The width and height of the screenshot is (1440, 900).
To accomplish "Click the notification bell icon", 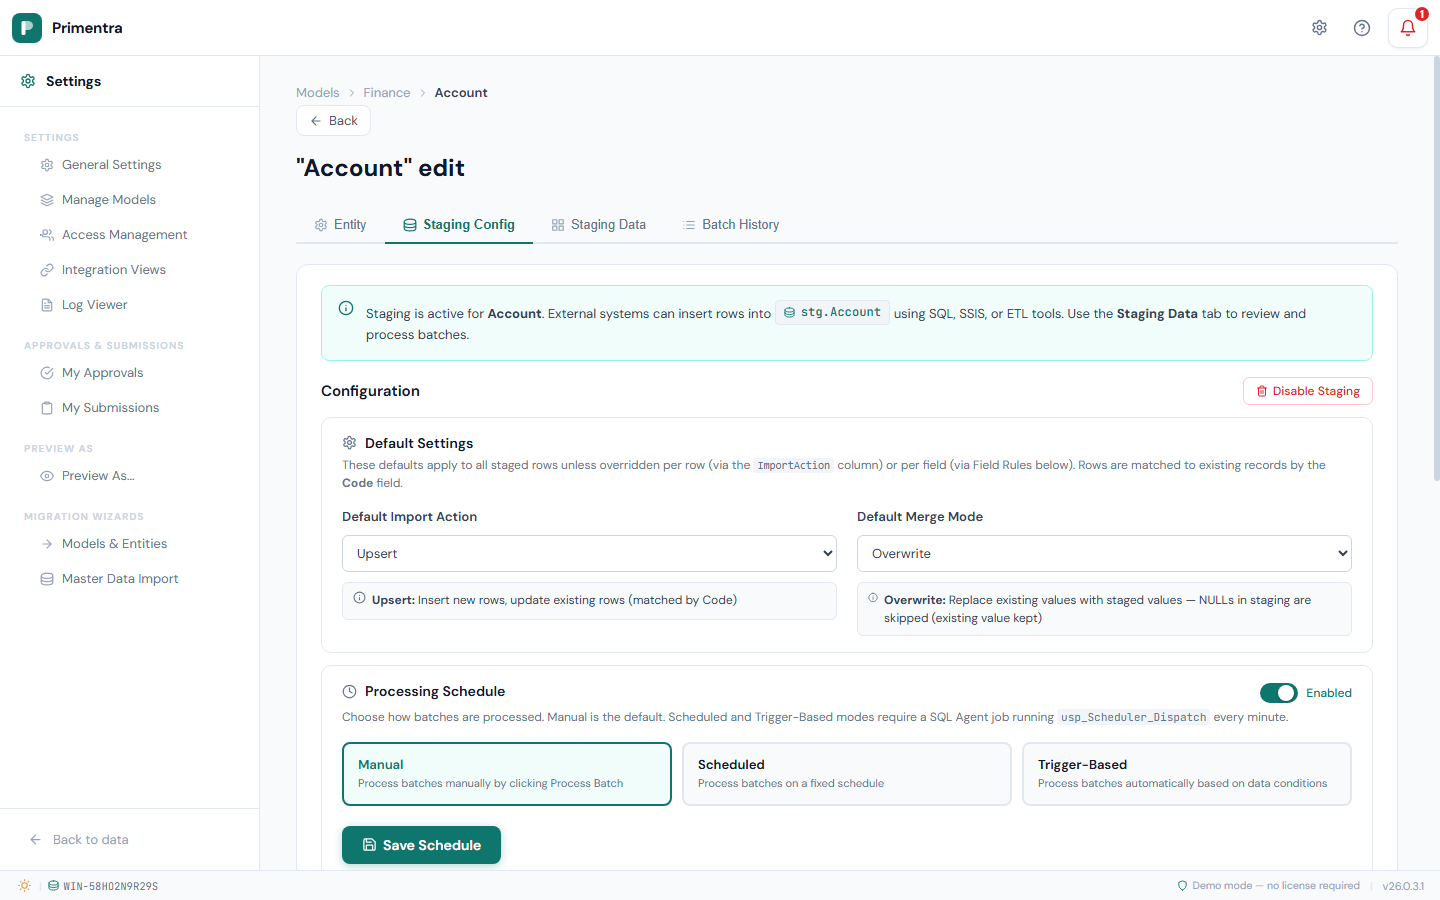I will click(x=1407, y=28).
